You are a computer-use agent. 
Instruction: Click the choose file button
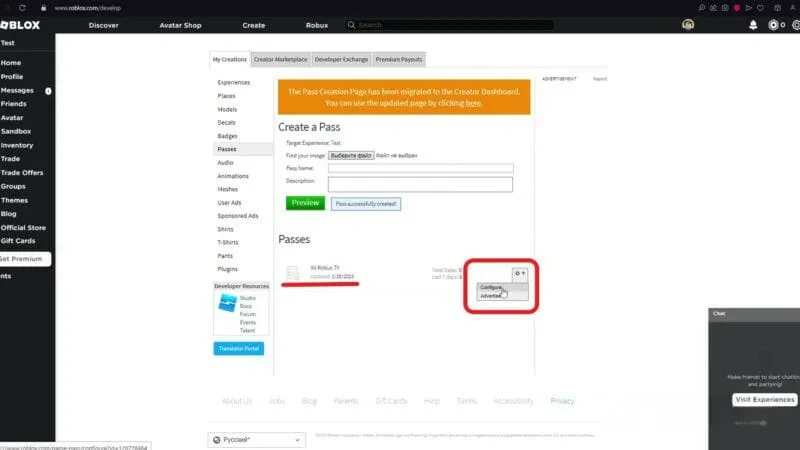(351, 155)
